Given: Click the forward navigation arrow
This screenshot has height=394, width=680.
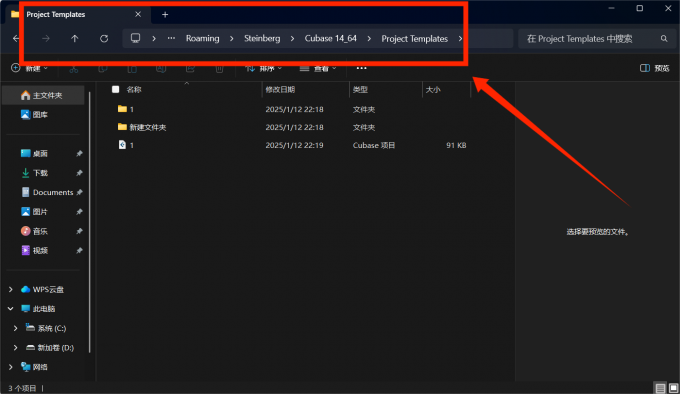Looking at the screenshot, I should click(46, 39).
